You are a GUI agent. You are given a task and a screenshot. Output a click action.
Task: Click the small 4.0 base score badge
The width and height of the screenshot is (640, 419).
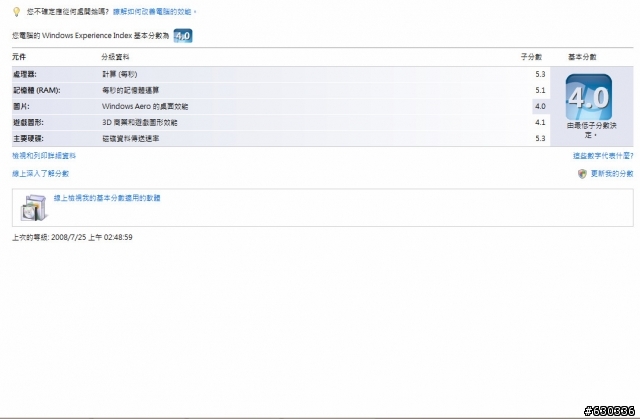pos(183,36)
